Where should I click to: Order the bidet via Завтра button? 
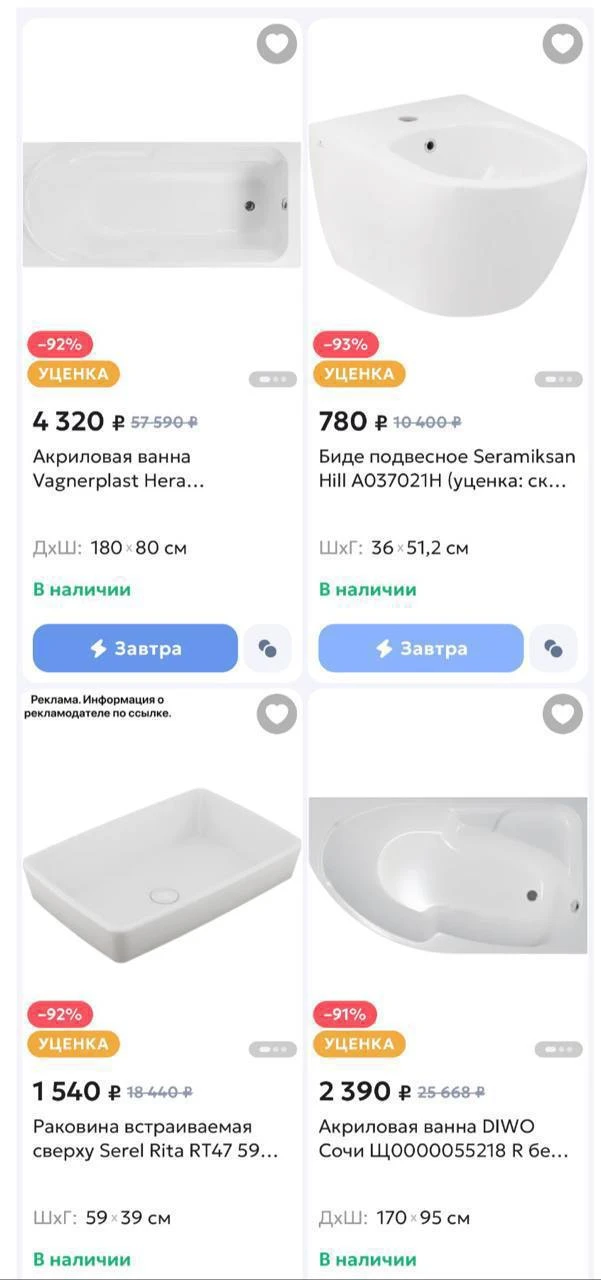[421, 648]
